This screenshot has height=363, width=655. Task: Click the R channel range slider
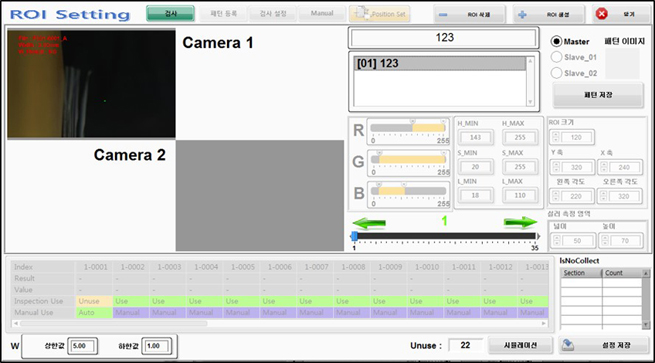pos(408,128)
